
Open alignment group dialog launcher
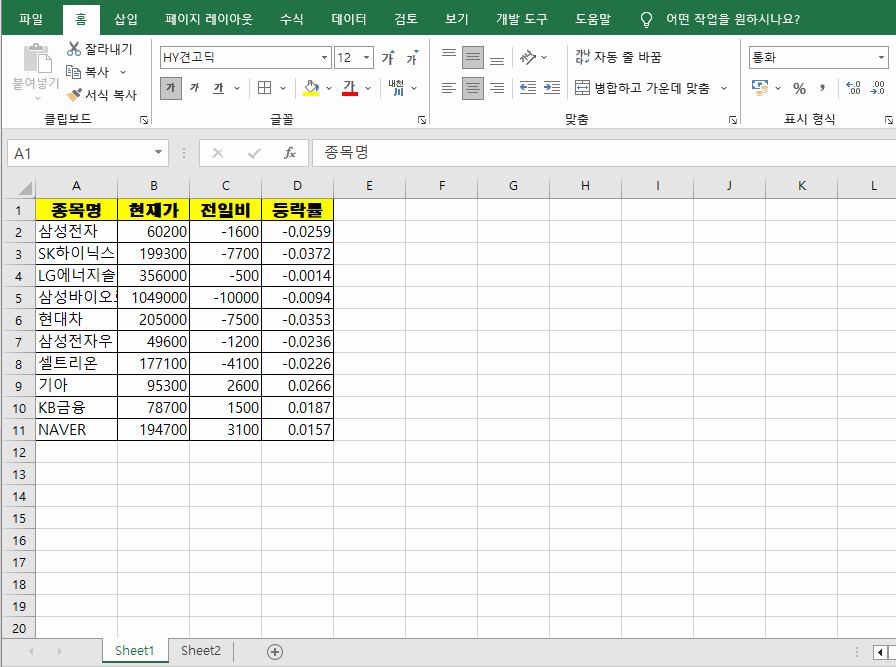733,119
